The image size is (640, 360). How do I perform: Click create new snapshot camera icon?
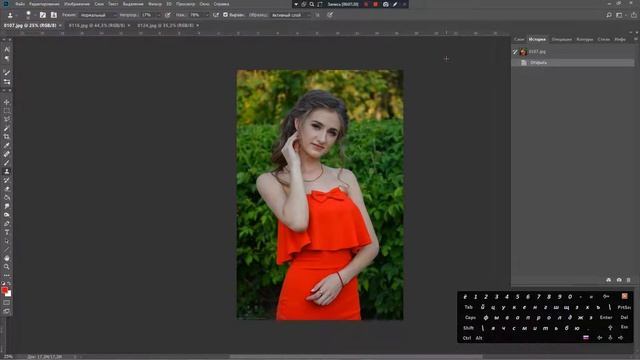click(619, 280)
